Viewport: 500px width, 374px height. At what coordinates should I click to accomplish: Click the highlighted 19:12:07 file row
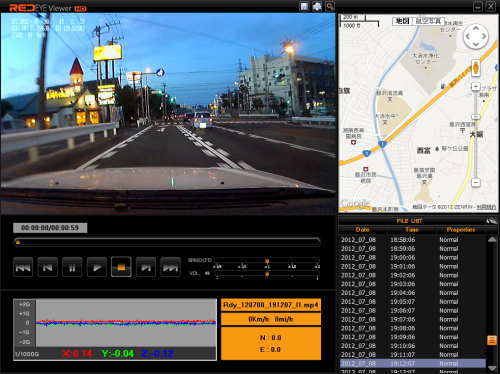coord(413,364)
